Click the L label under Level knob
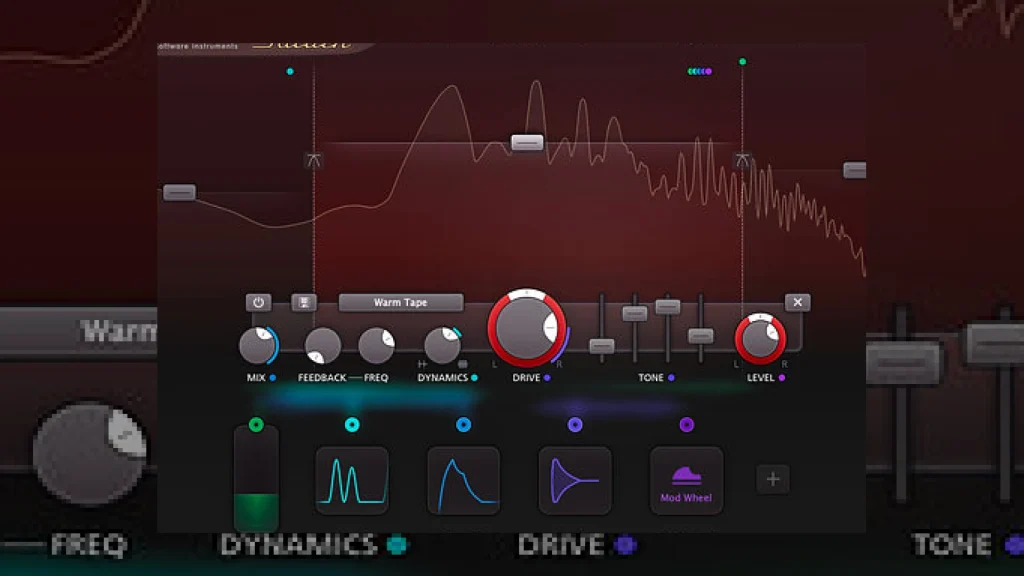This screenshot has width=1024, height=576. (x=736, y=364)
